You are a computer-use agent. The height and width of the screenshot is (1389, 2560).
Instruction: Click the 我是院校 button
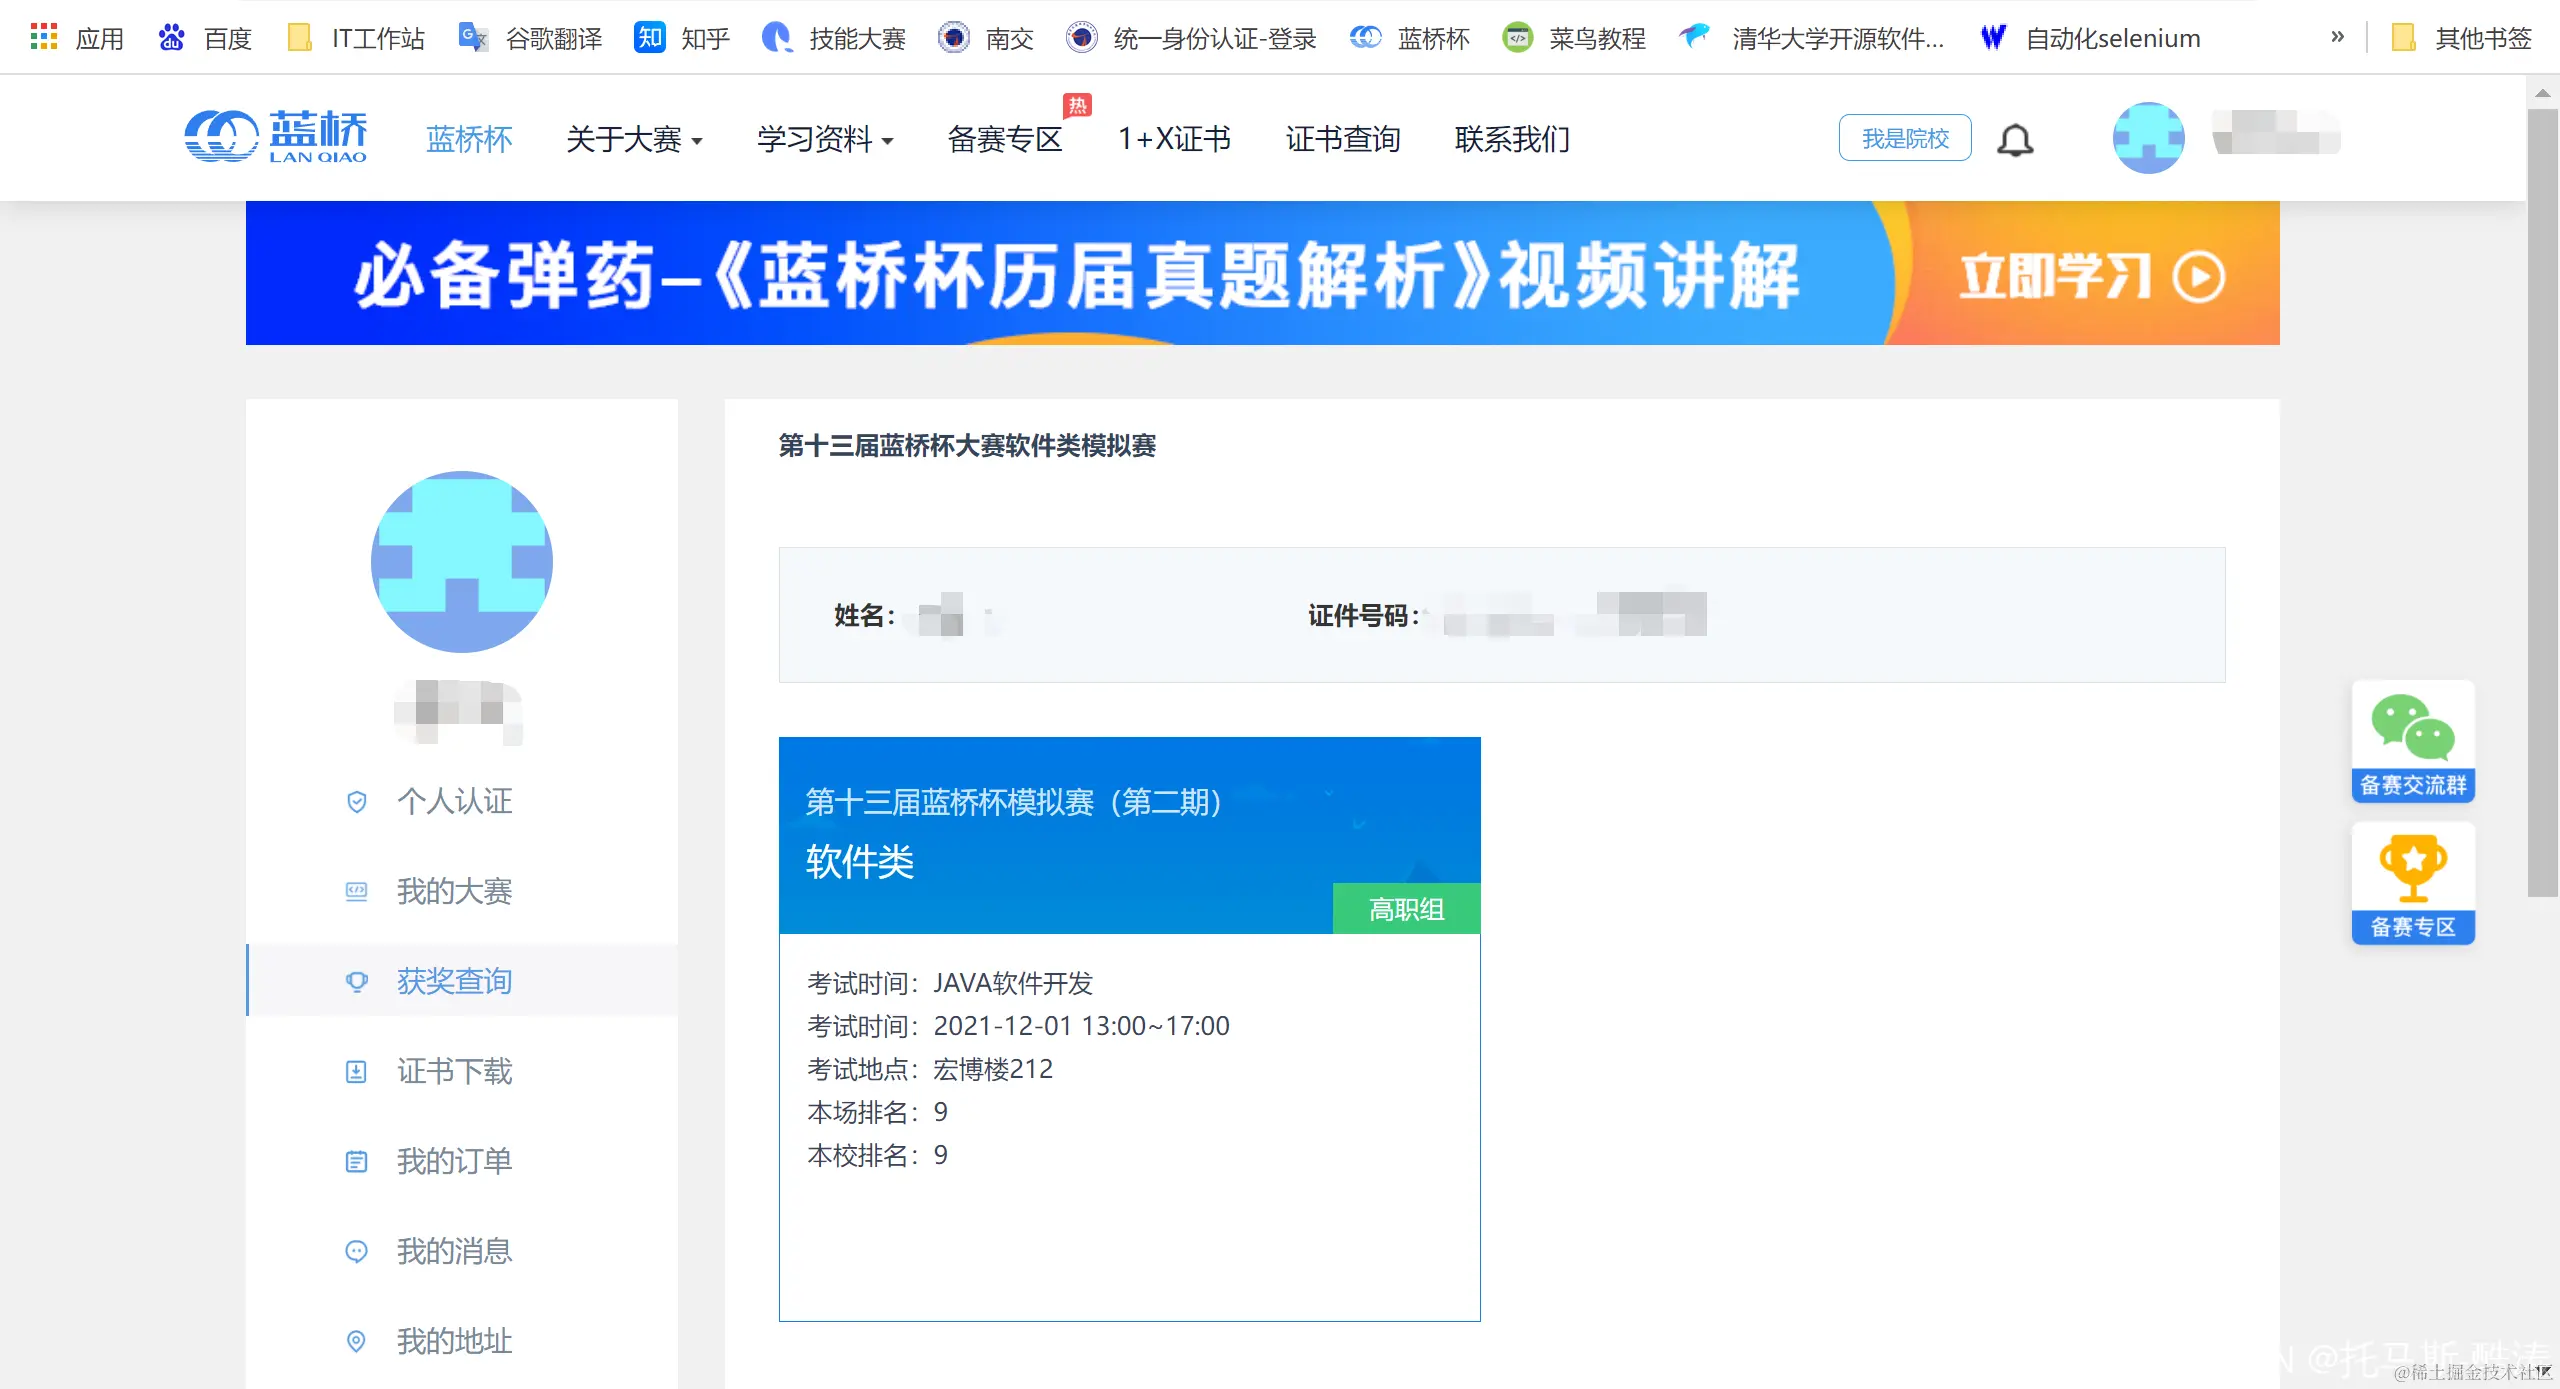(x=1904, y=138)
